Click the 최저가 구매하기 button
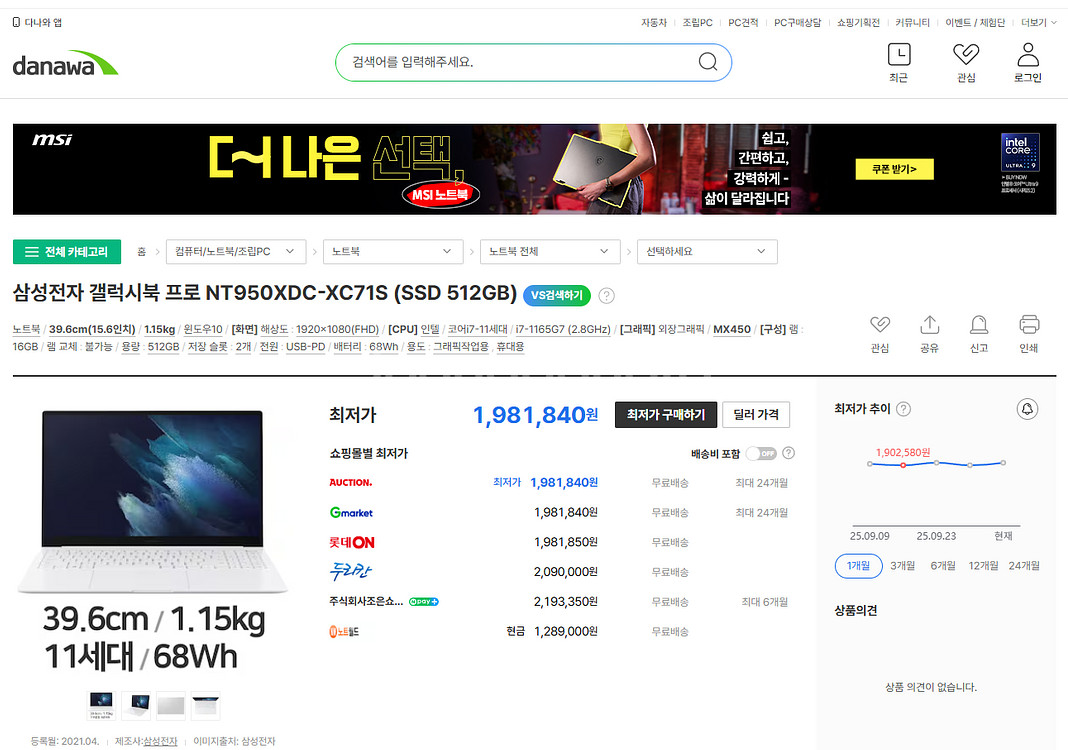1068x750 pixels. pyautogui.click(x=665, y=414)
